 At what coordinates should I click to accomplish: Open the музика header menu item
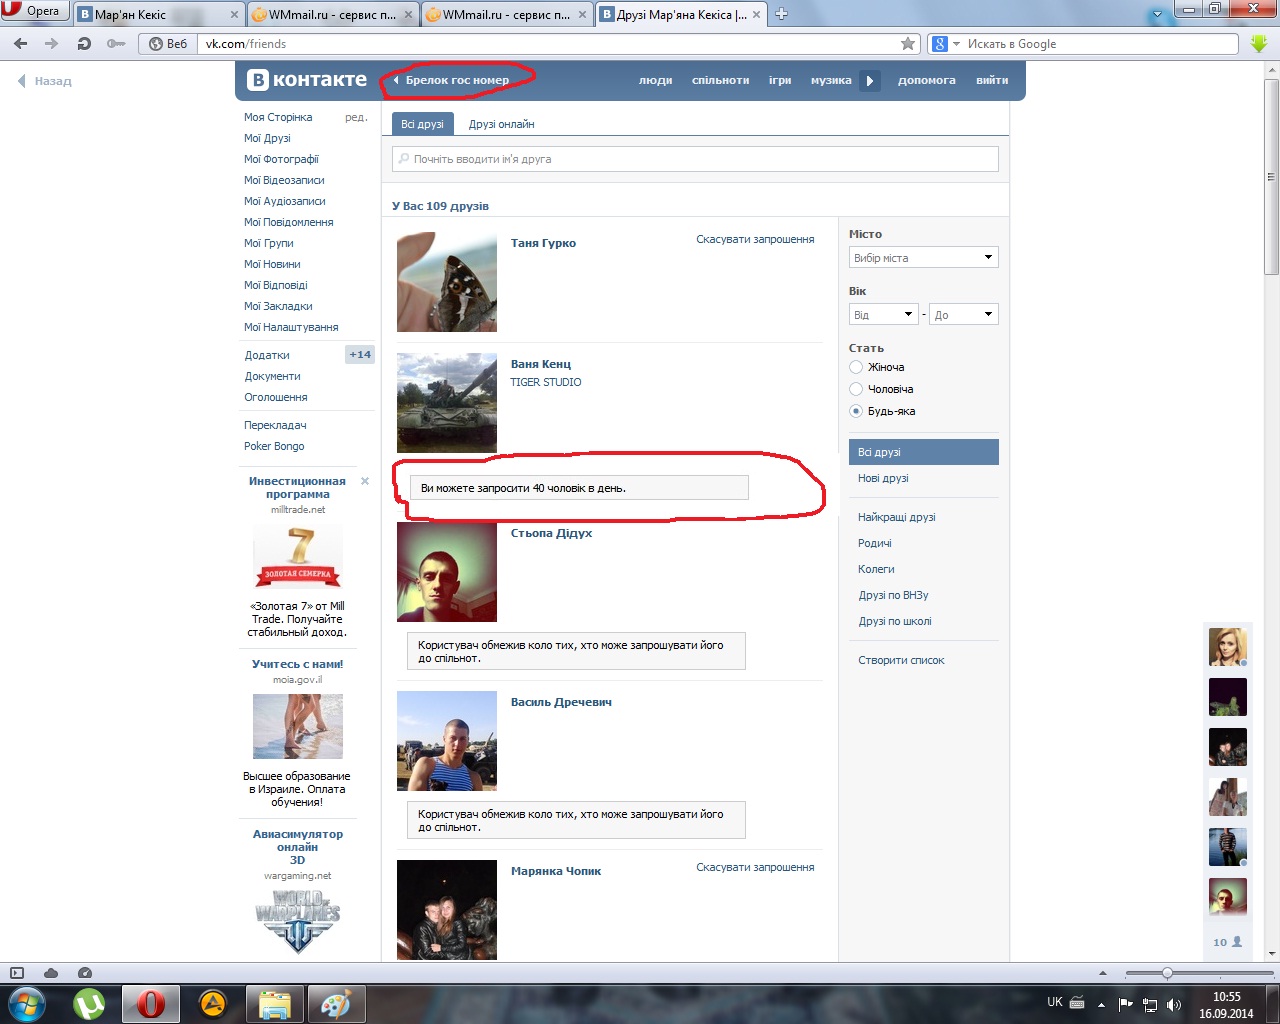831,80
